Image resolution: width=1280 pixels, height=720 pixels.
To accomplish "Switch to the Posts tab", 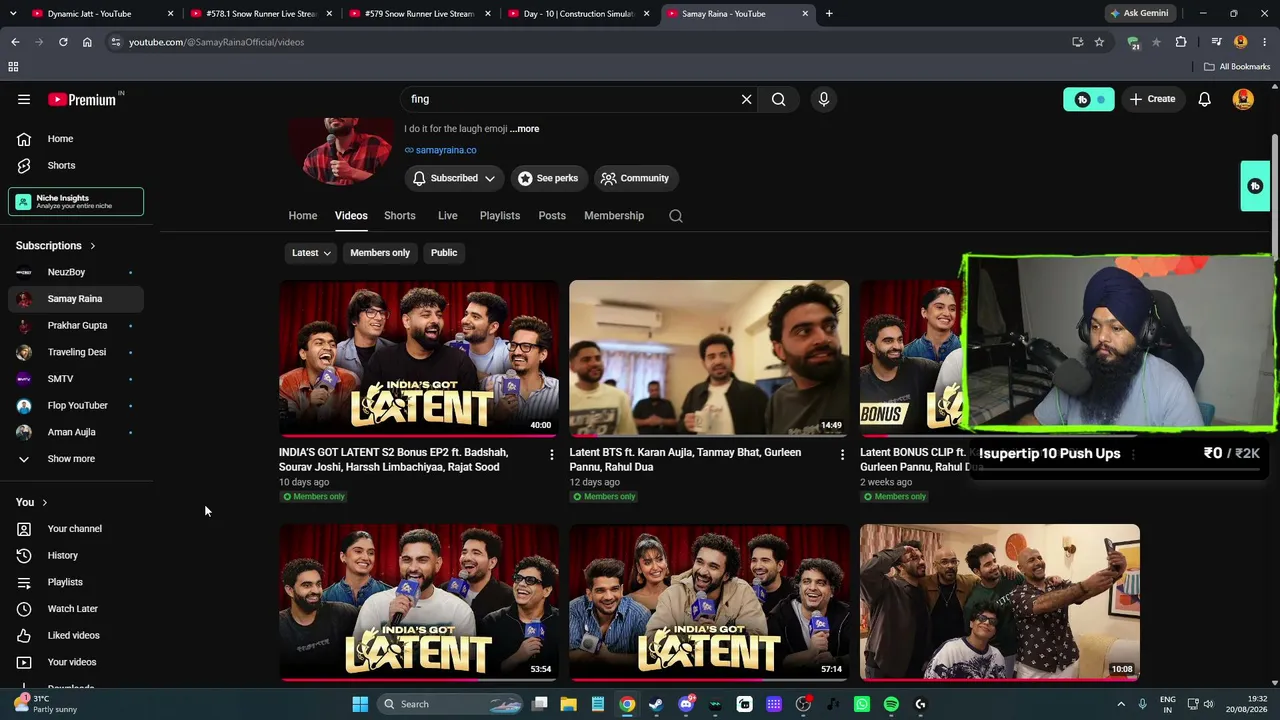I will [x=552, y=216].
